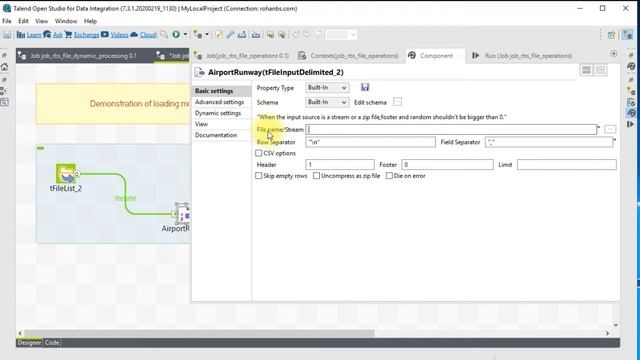This screenshot has width=640, height=360.
Task: Click the Ask link
Action: (58, 35)
